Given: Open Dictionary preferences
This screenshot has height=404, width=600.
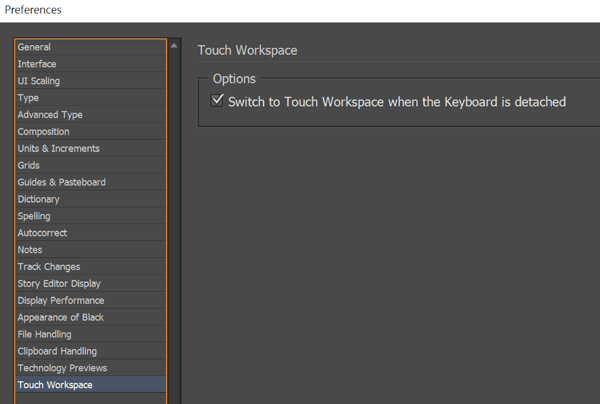Looking at the screenshot, I should 91,199.
